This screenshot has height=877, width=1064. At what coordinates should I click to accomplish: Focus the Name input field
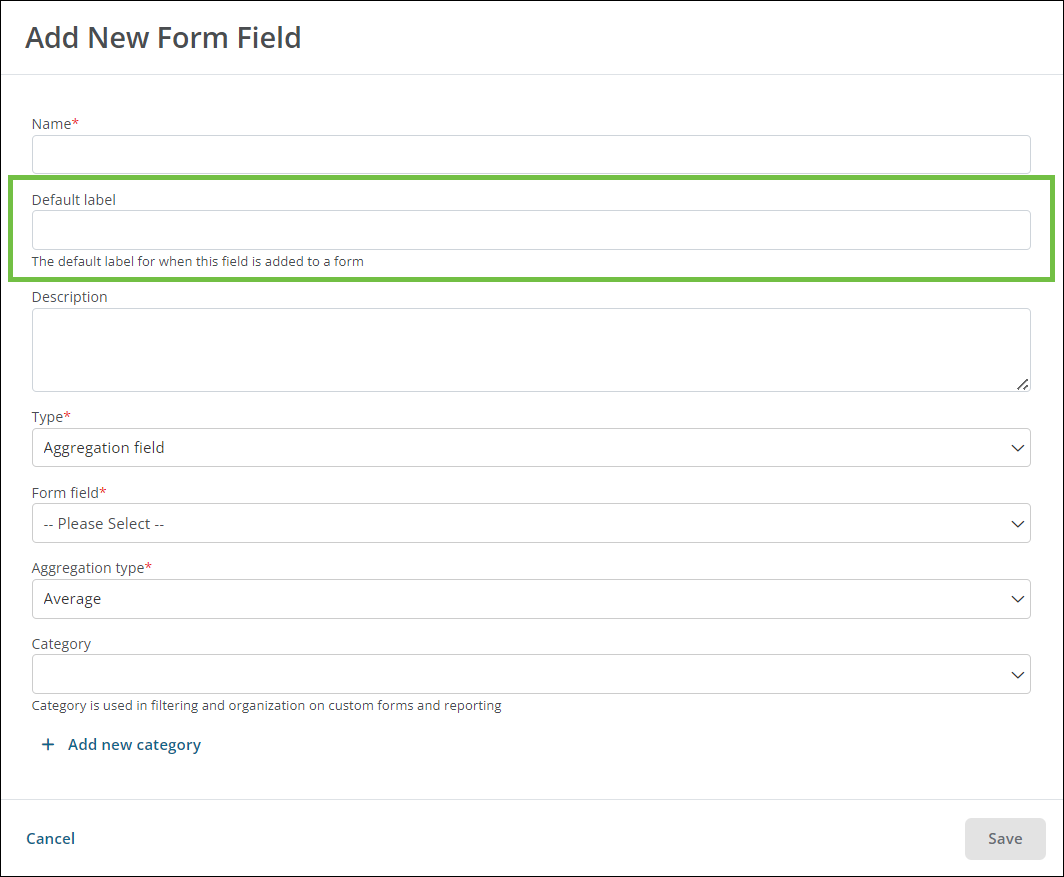click(x=531, y=155)
